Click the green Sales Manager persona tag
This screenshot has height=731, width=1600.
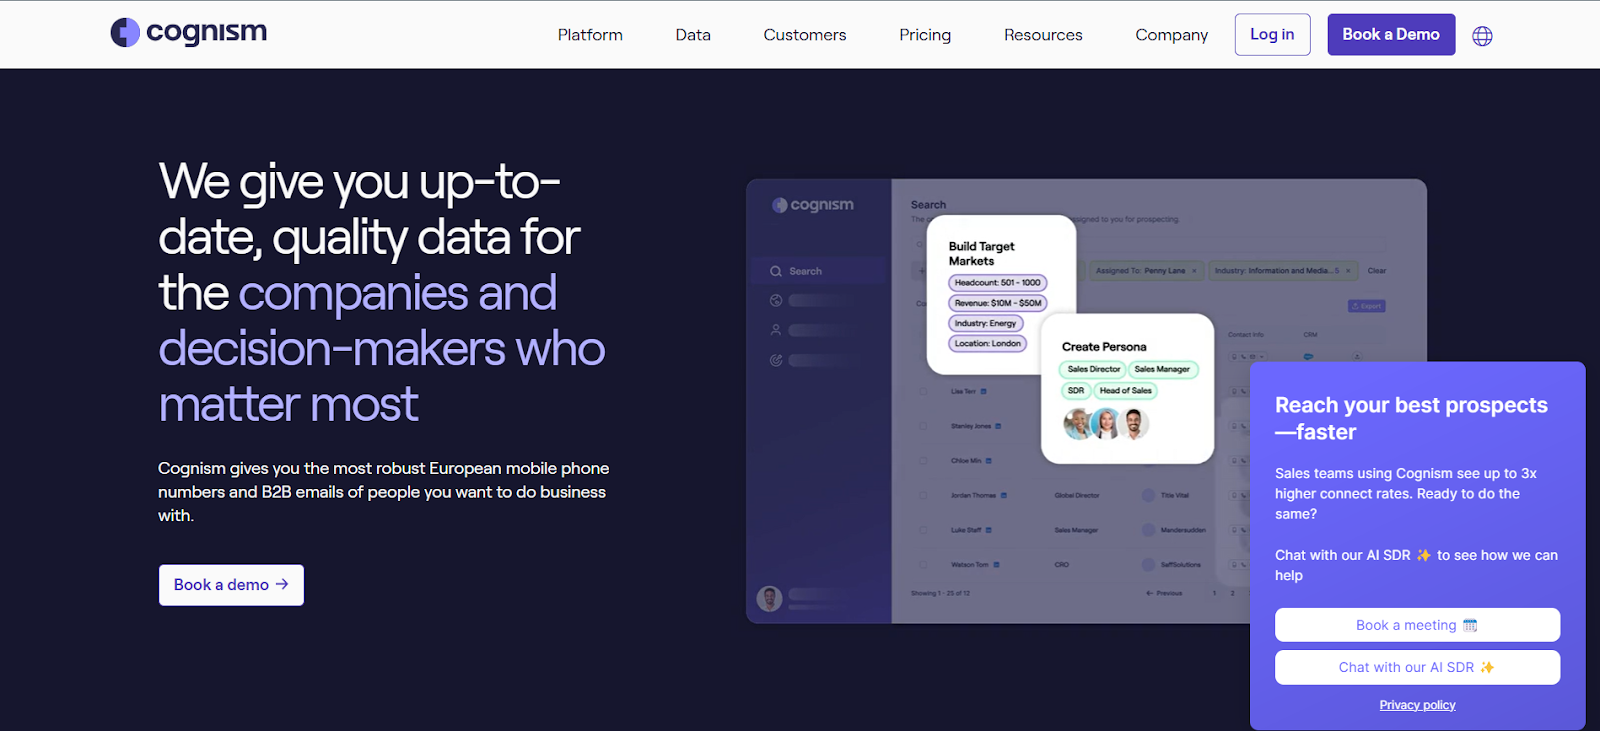point(1162,369)
